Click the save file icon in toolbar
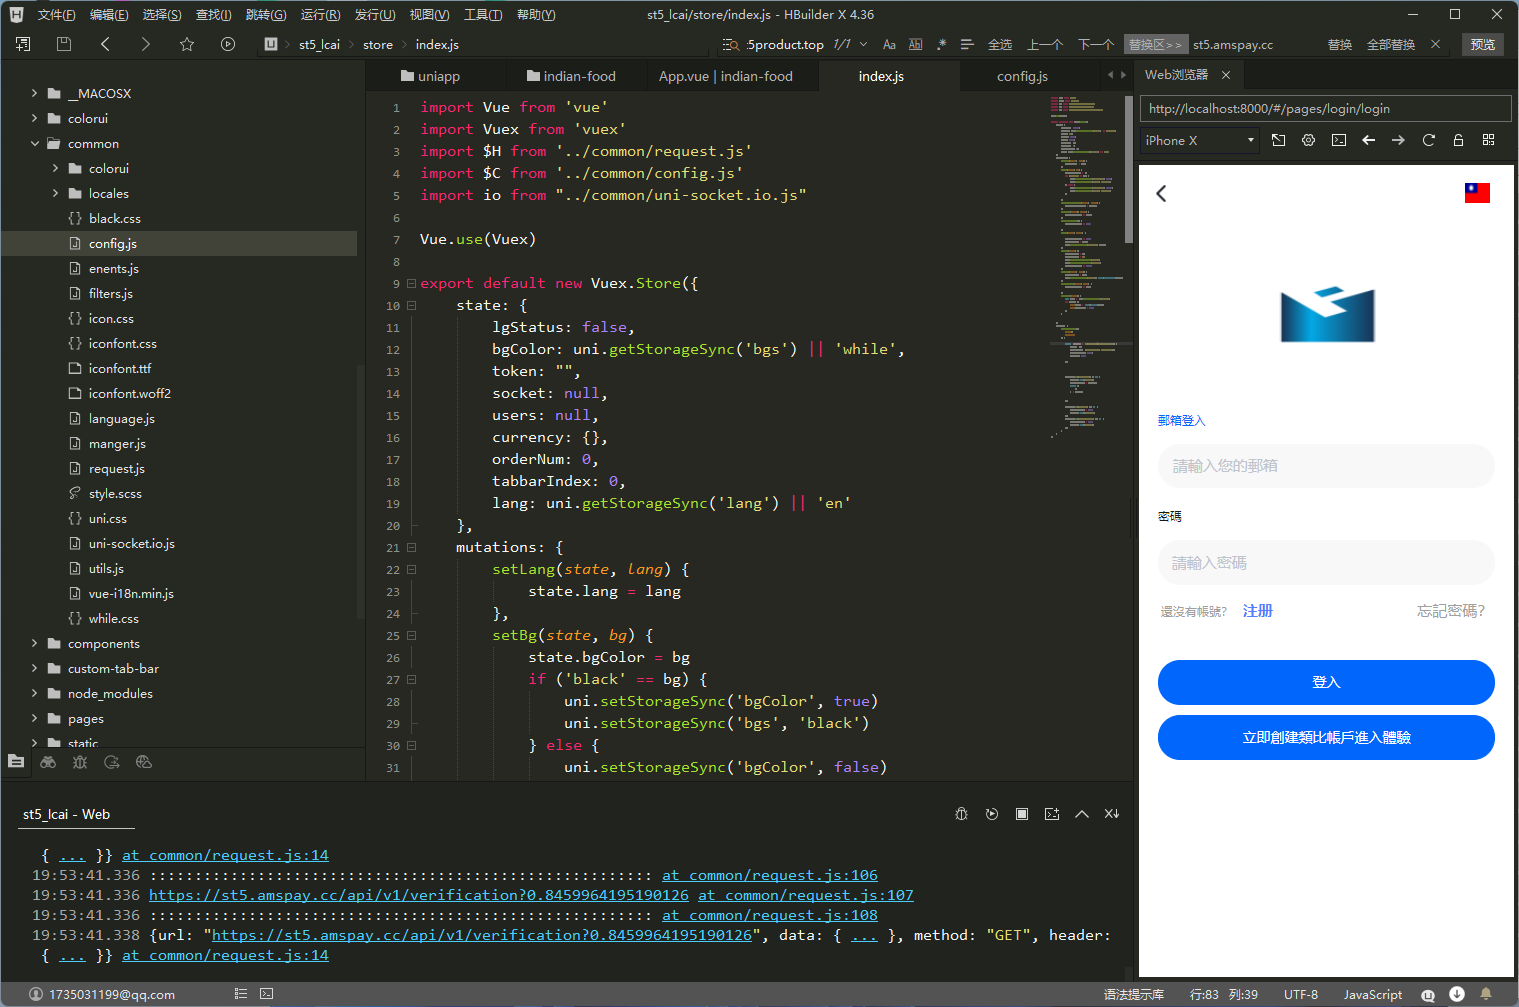The height and width of the screenshot is (1007, 1519). click(x=64, y=44)
